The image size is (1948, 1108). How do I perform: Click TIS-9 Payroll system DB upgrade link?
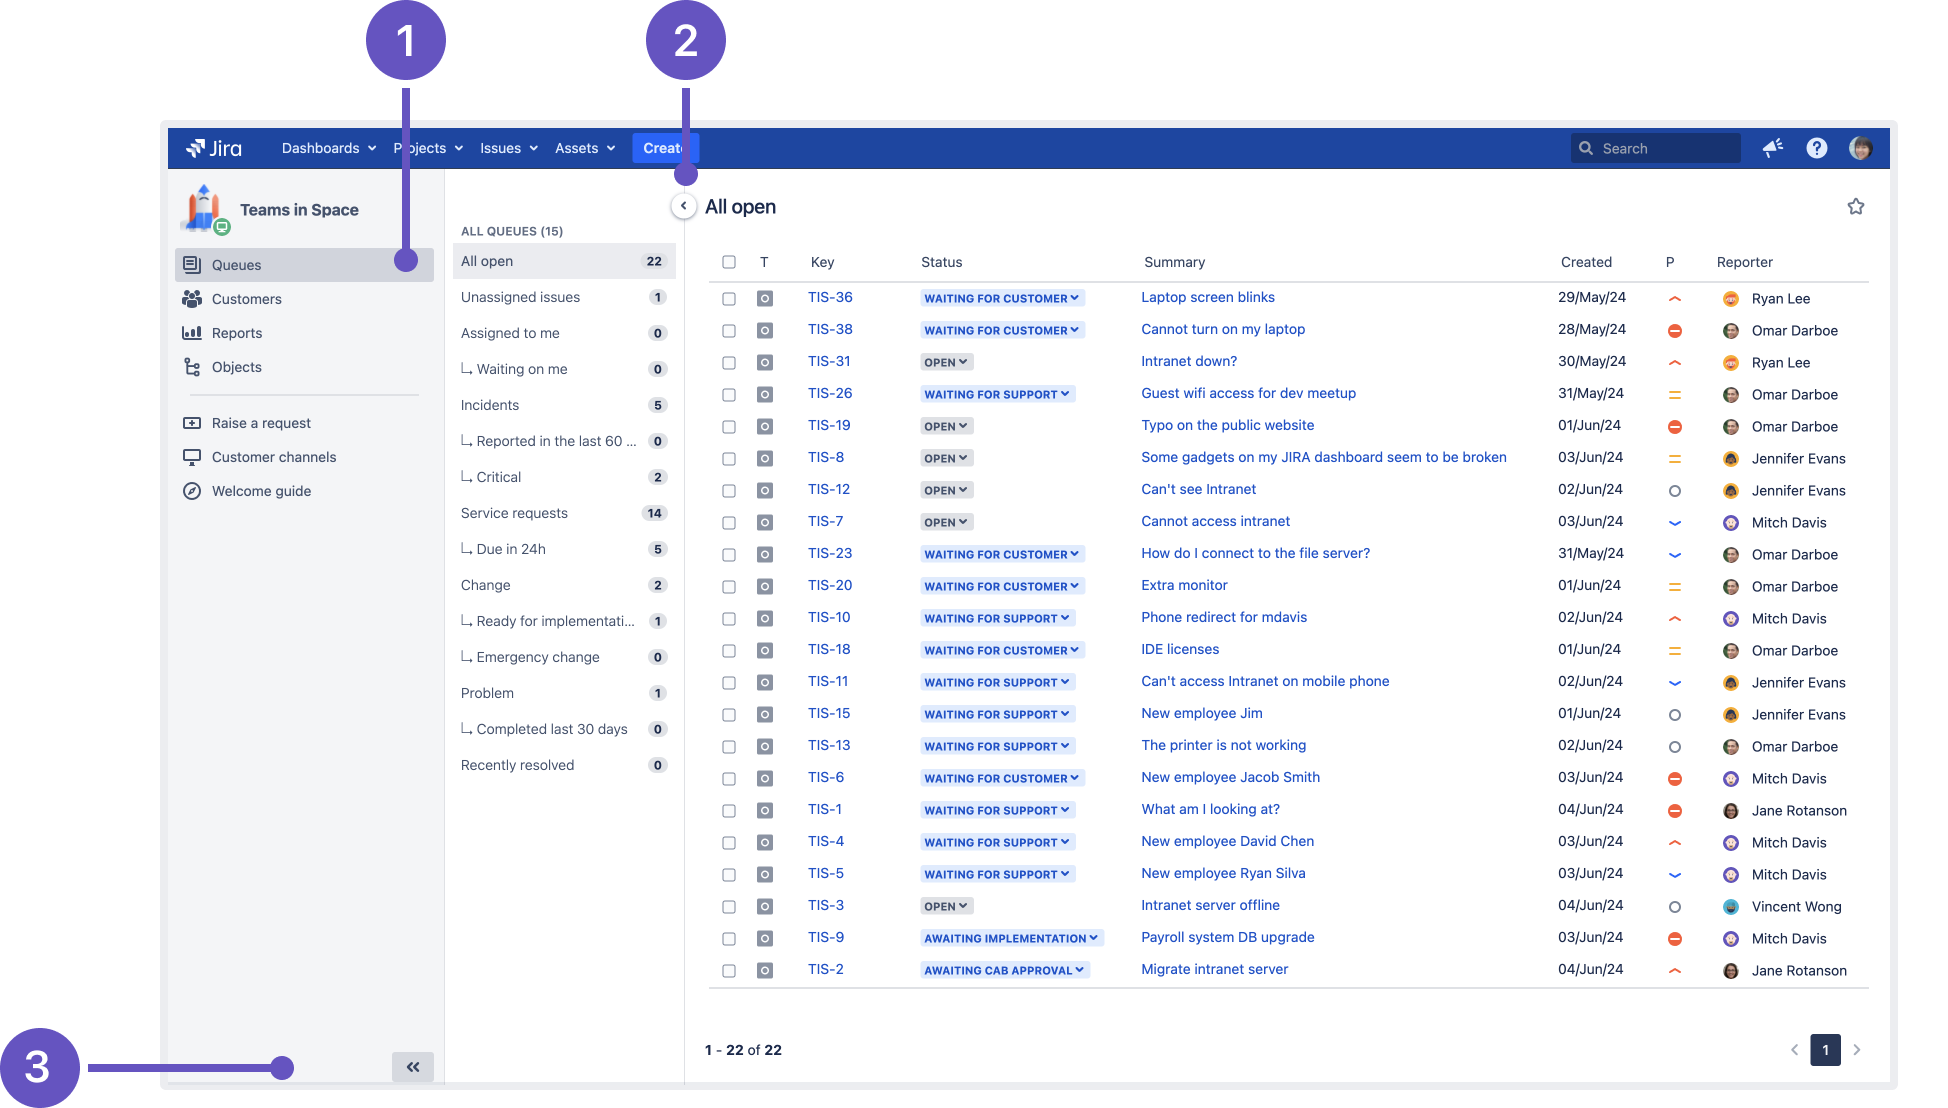pos(1227,937)
